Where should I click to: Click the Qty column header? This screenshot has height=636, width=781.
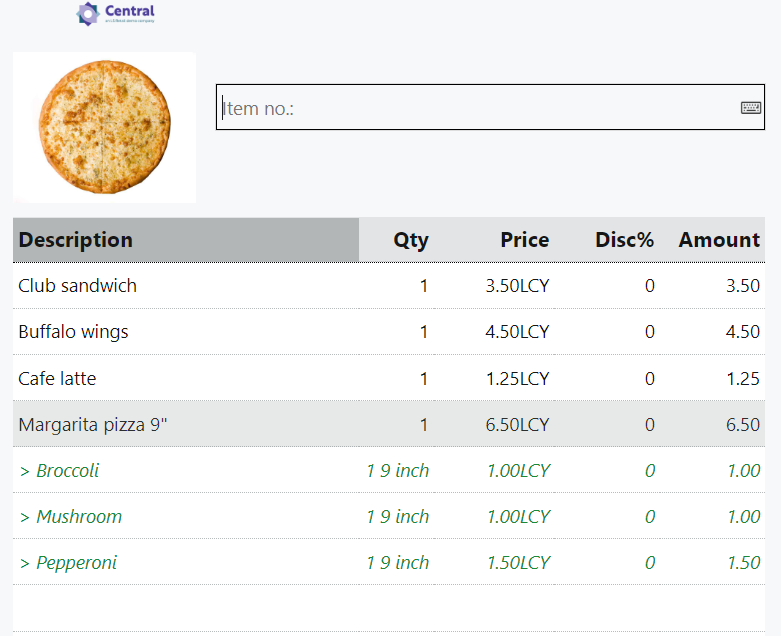tap(410, 240)
